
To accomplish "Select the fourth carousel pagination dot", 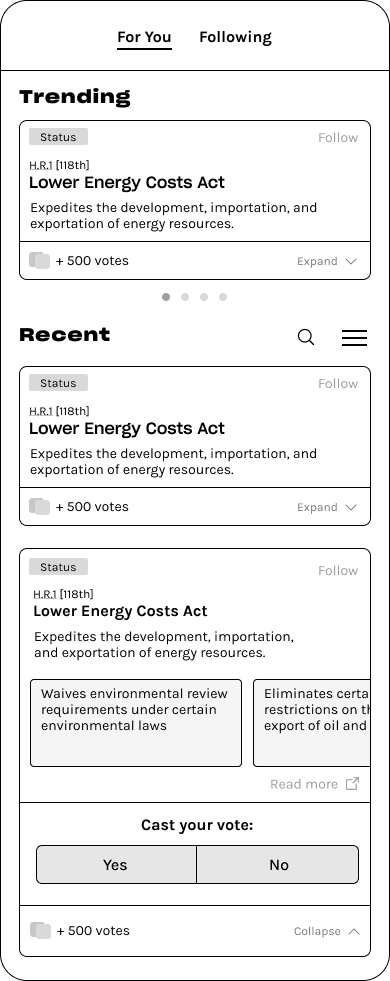I will 223,297.
